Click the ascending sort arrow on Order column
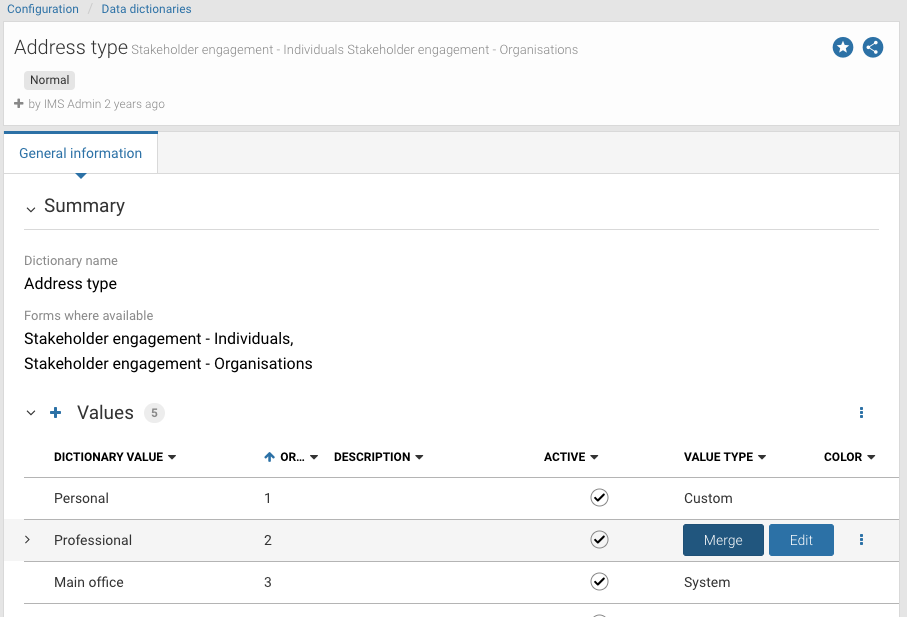 coord(269,457)
